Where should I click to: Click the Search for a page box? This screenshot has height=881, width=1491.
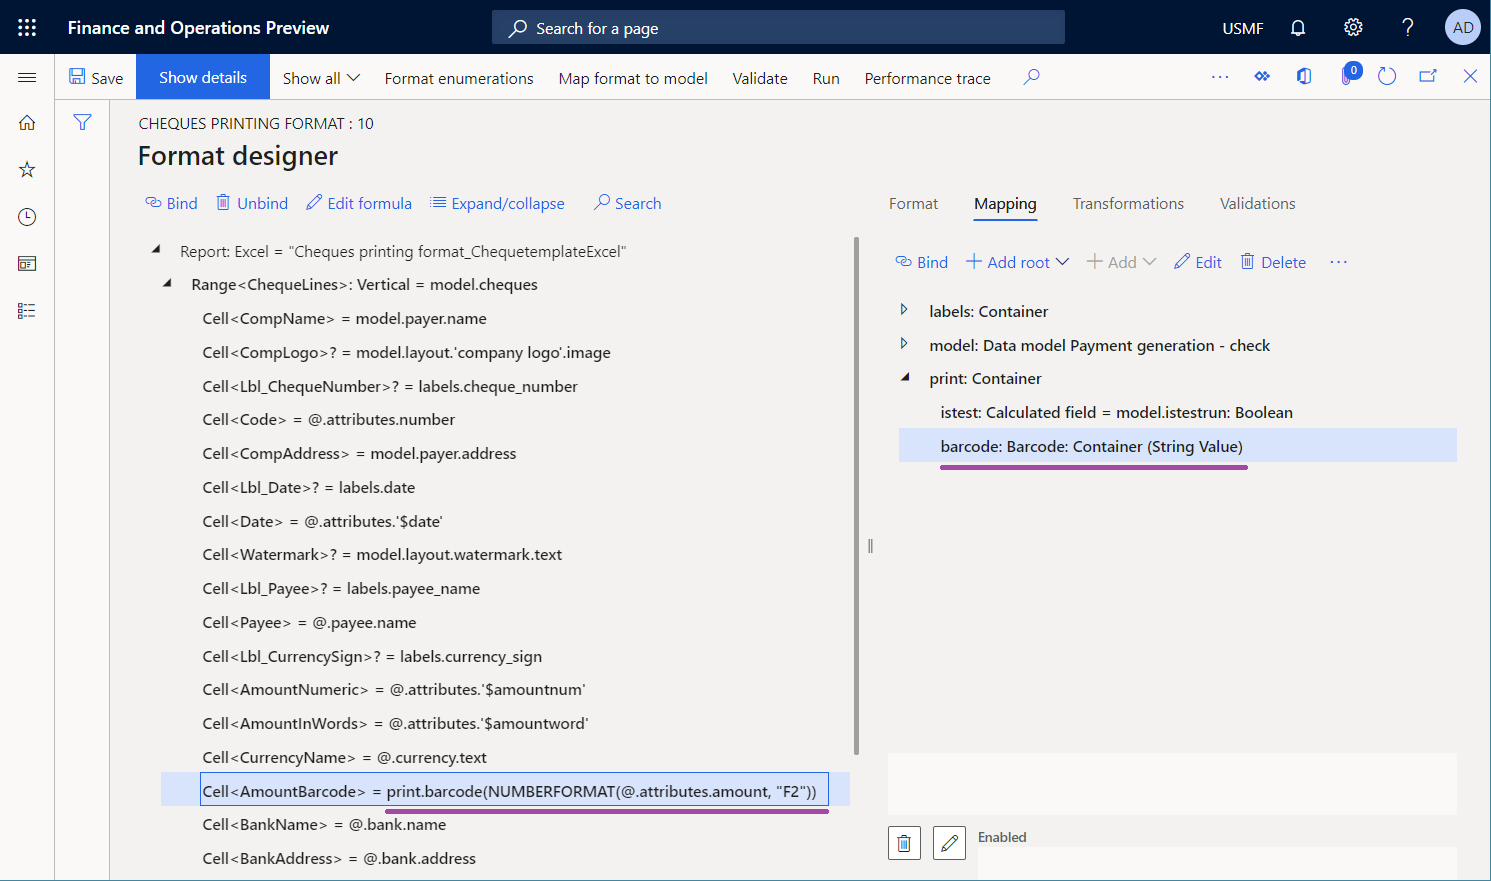click(778, 28)
